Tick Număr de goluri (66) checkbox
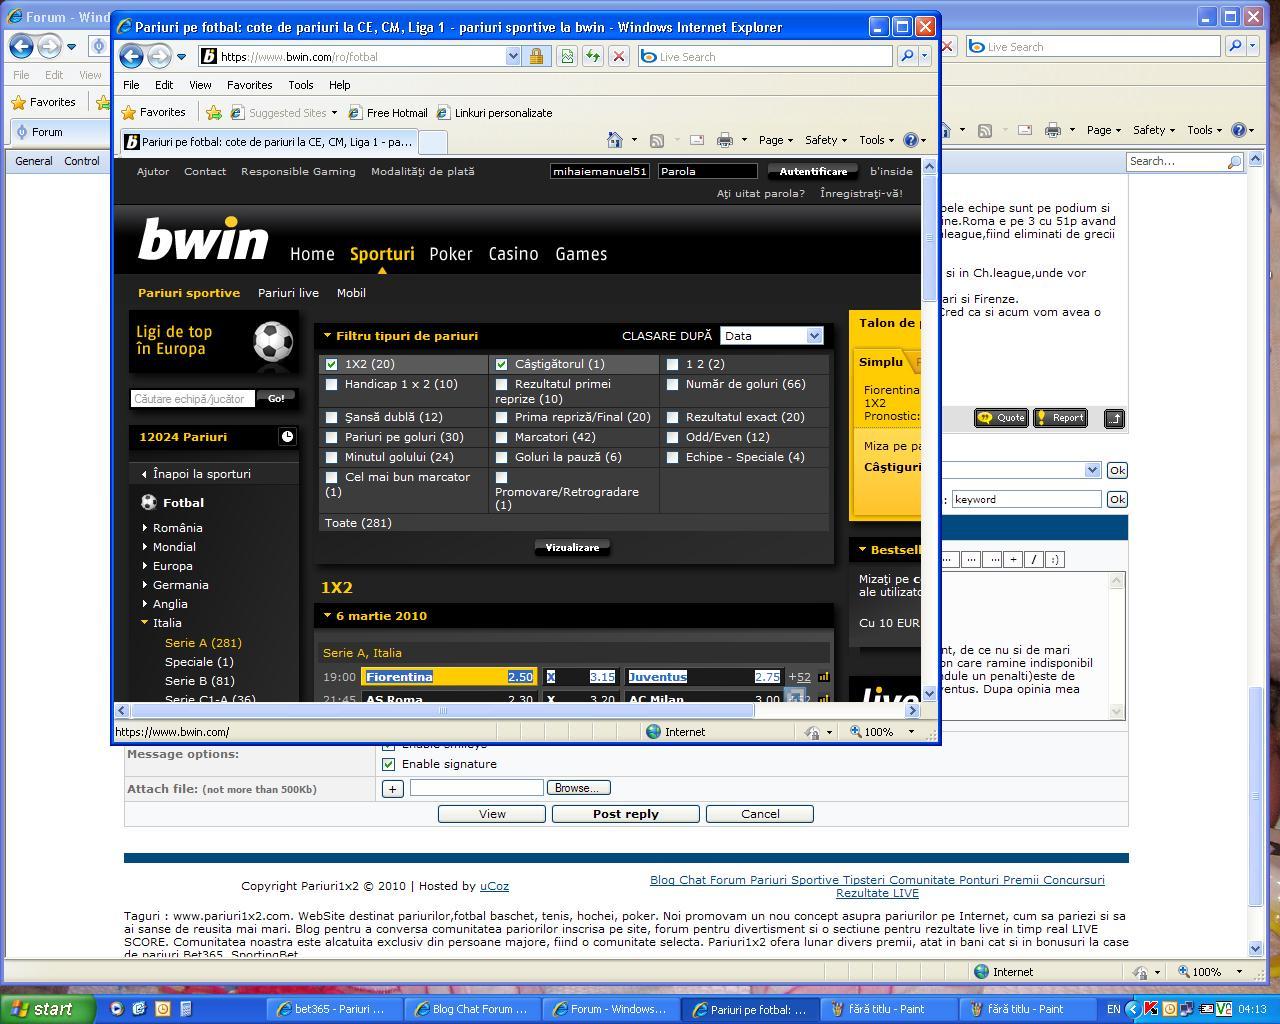 673,384
